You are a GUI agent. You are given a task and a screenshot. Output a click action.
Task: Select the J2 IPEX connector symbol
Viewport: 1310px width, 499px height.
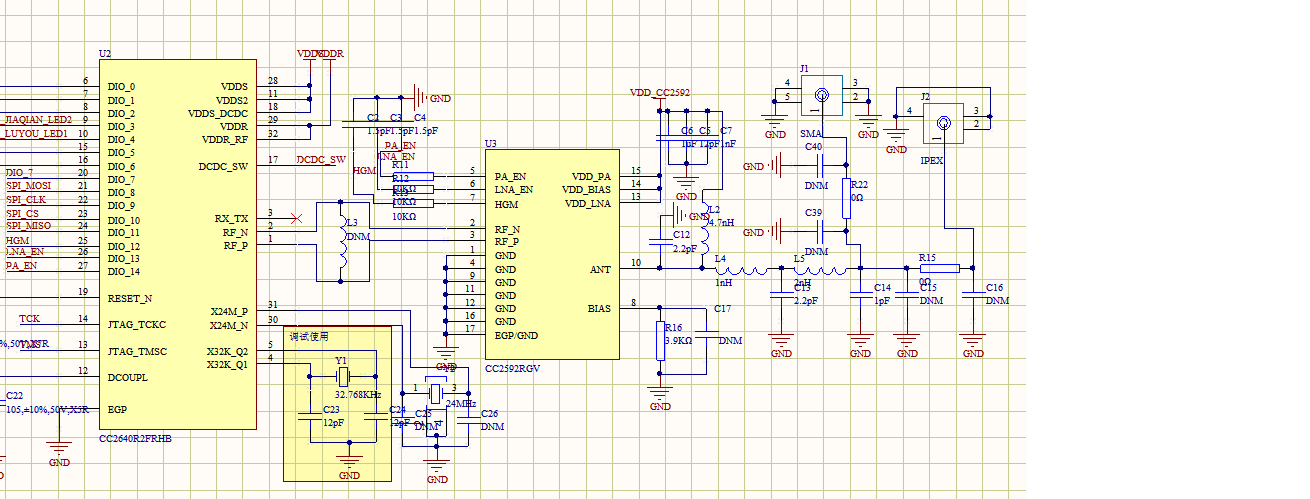point(943,123)
